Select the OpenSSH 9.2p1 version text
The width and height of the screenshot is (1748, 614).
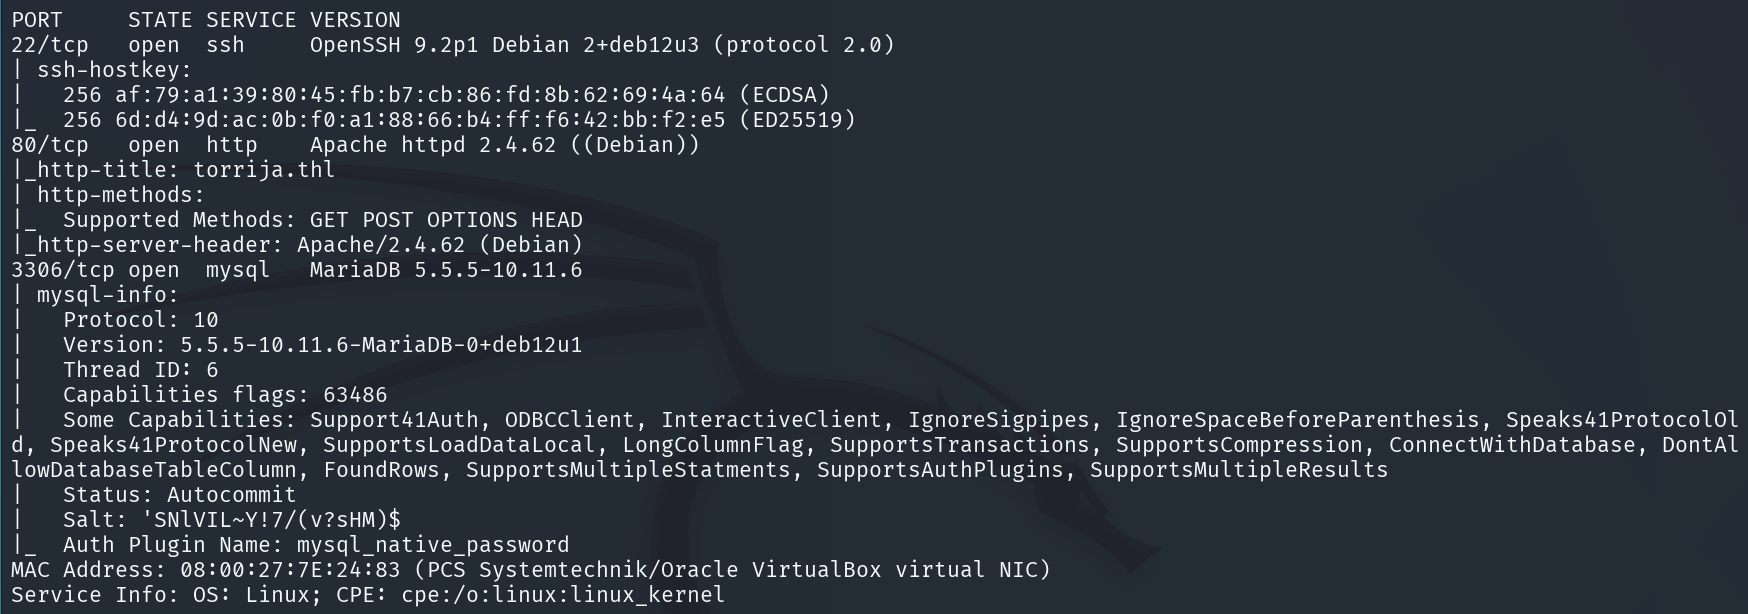click(395, 45)
